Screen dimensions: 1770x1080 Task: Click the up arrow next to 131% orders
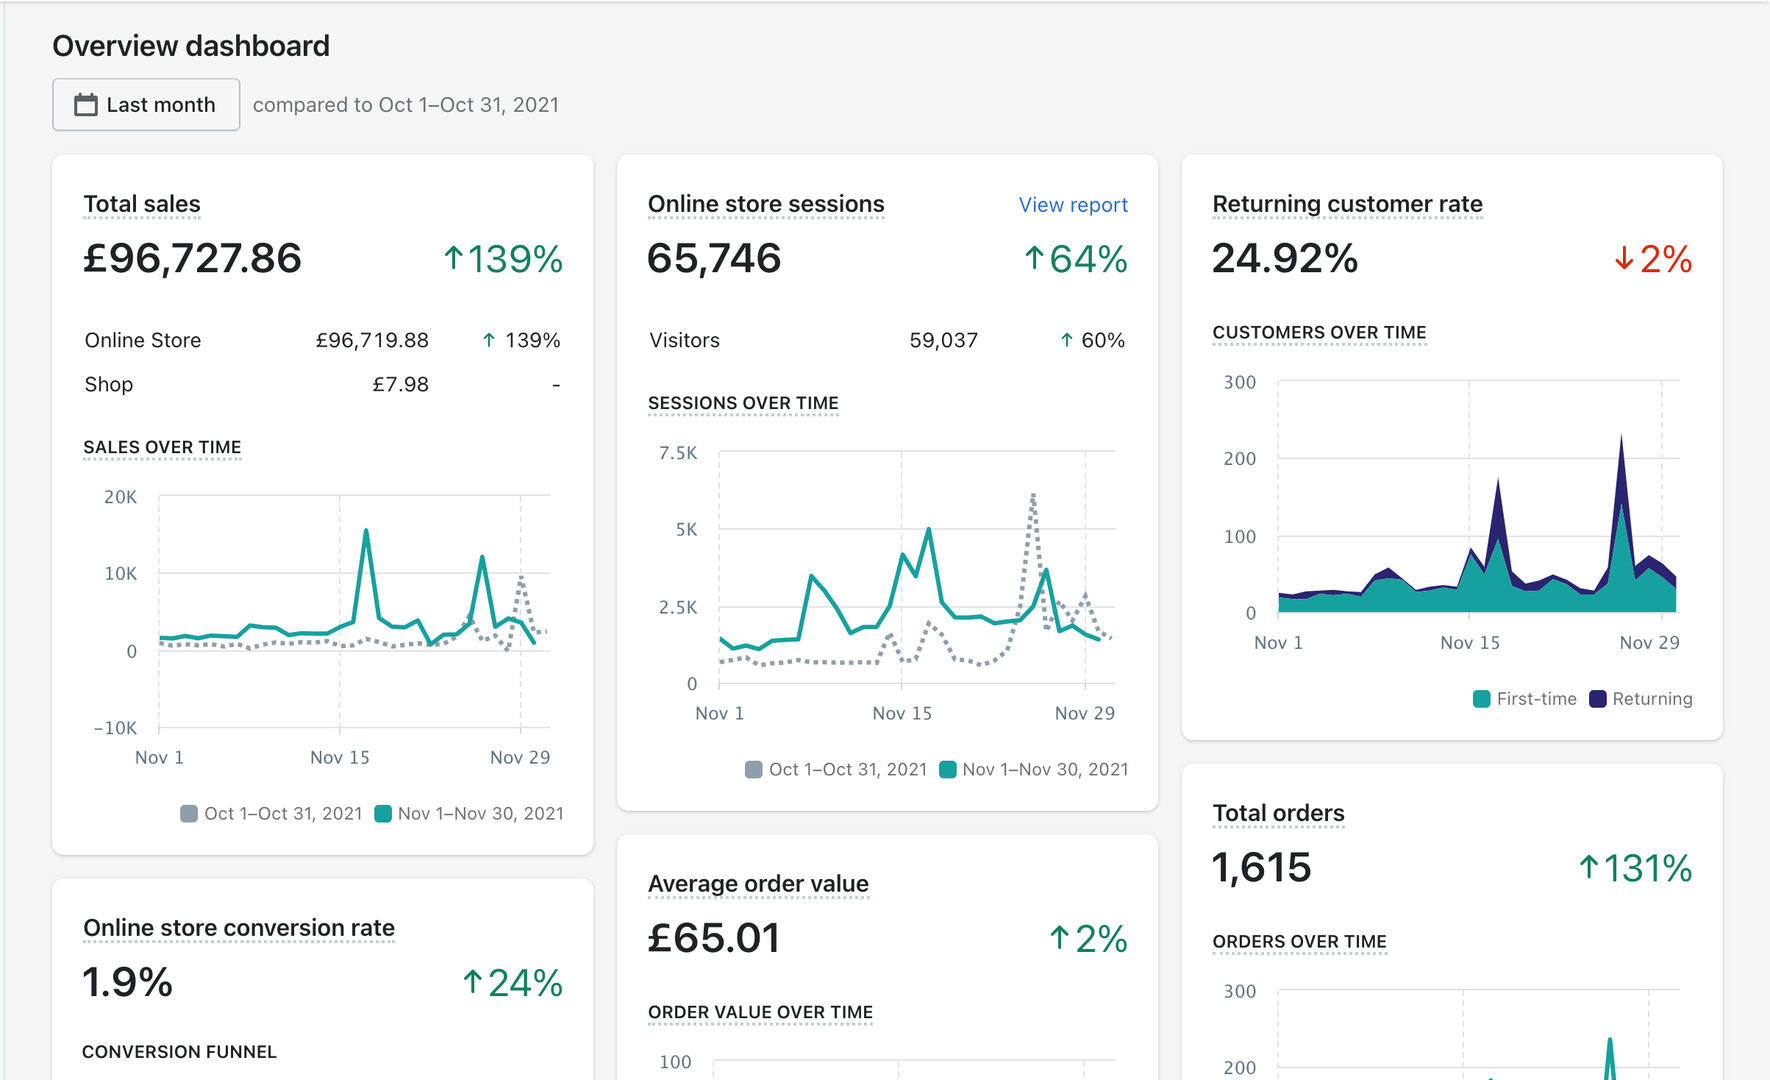[1588, 867]
